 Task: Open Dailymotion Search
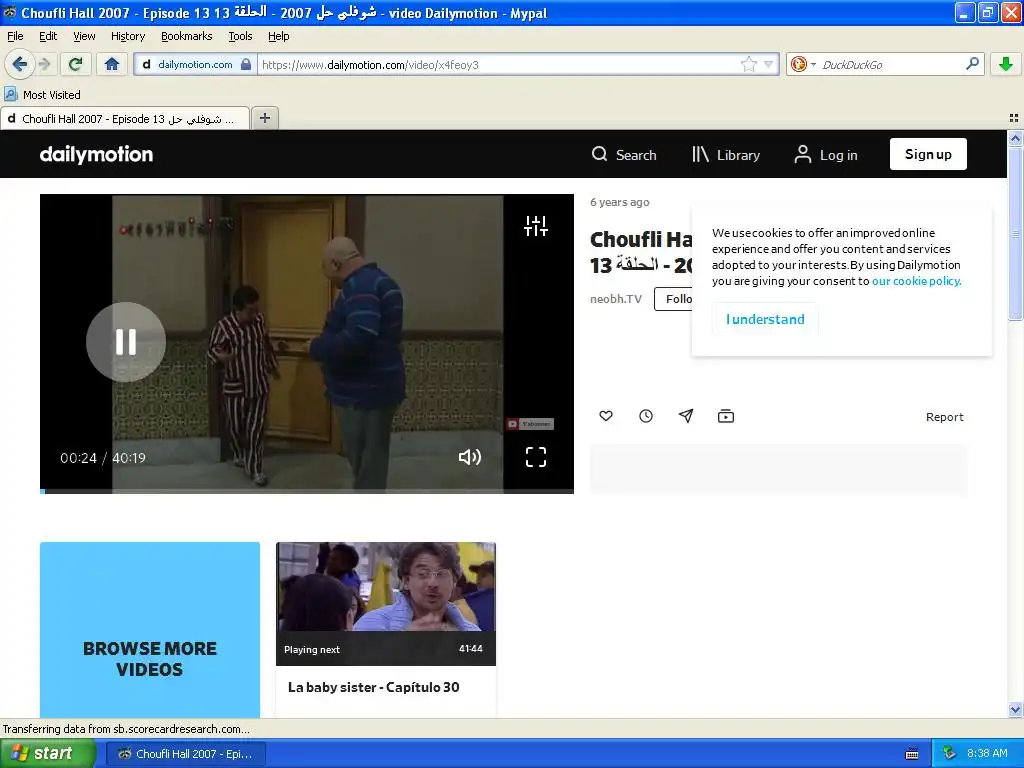click(624, 155)
